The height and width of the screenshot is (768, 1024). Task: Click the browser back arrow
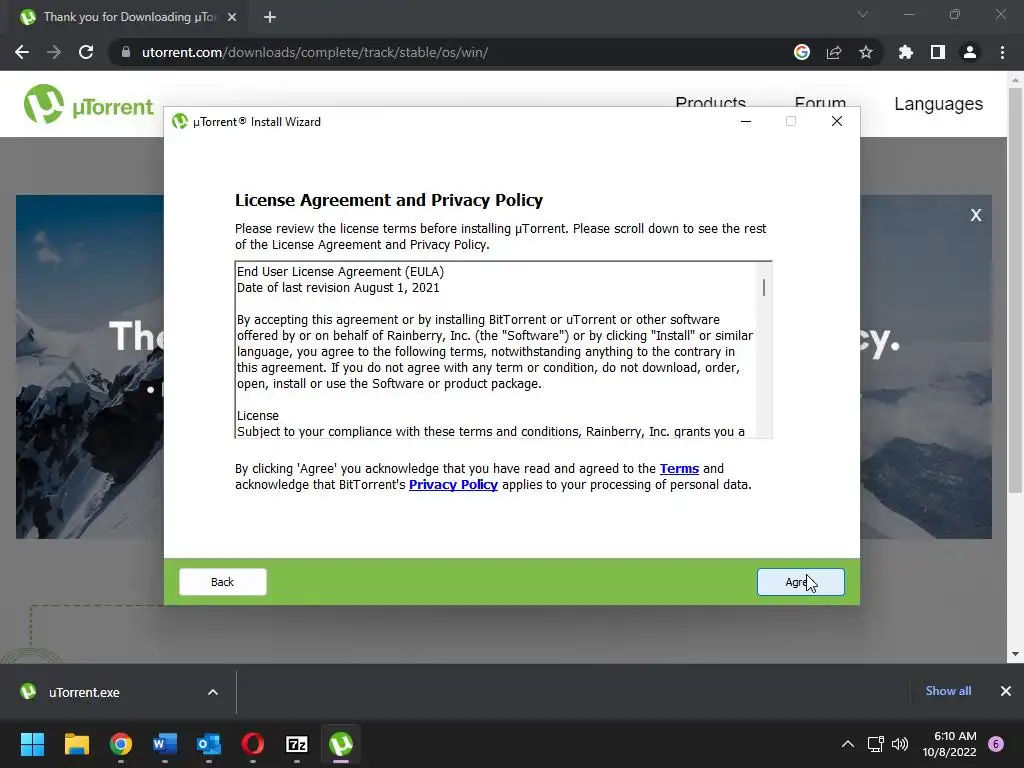(x=22, y=52)
